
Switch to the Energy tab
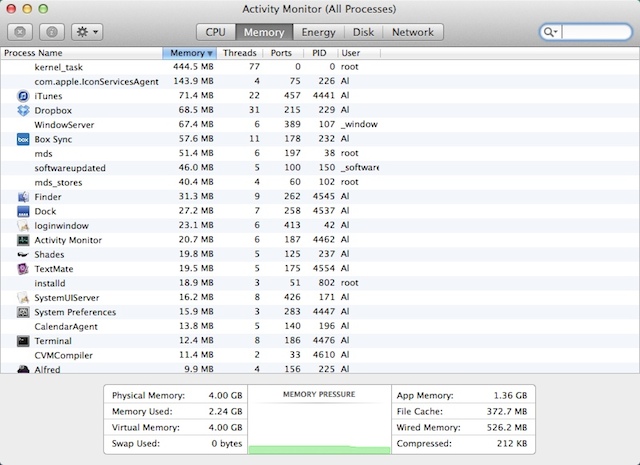click(318, 32)
